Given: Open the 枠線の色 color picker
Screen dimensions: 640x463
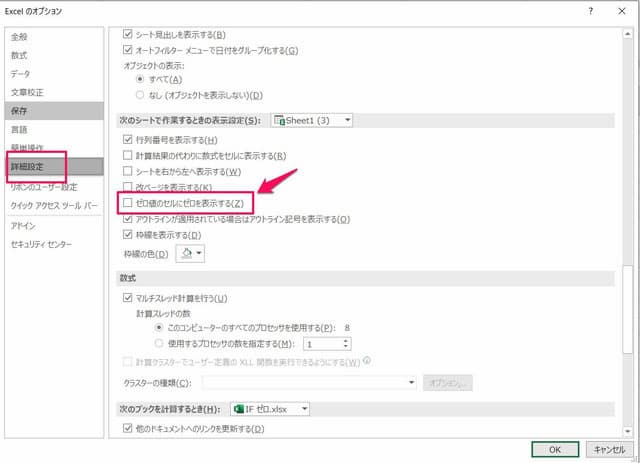Looking at the screenshot, I should (190, 254).
